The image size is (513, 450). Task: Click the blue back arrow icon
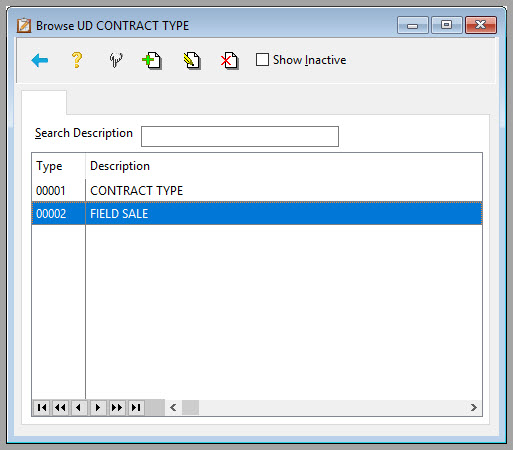point(40,60)
